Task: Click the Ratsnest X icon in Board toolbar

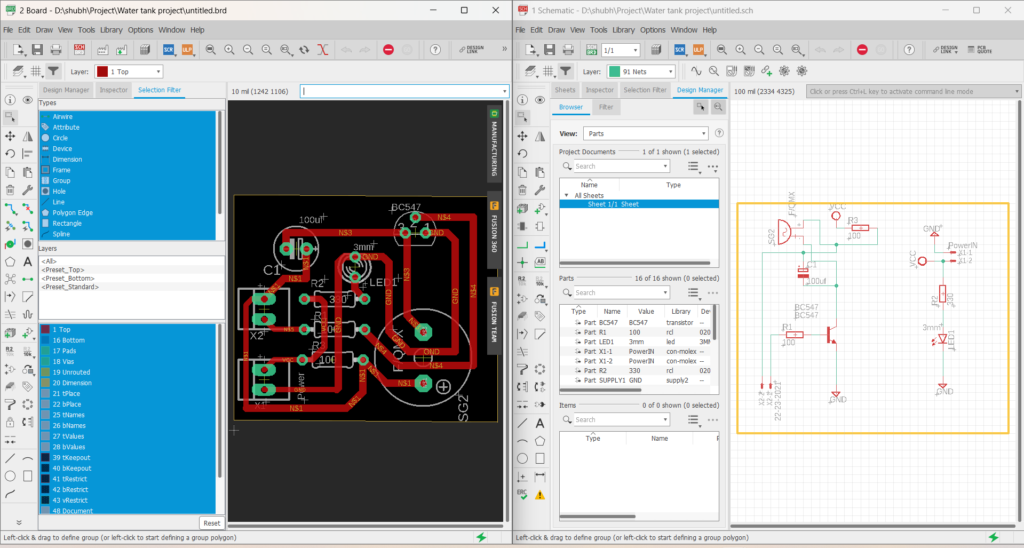Action: 322,49
